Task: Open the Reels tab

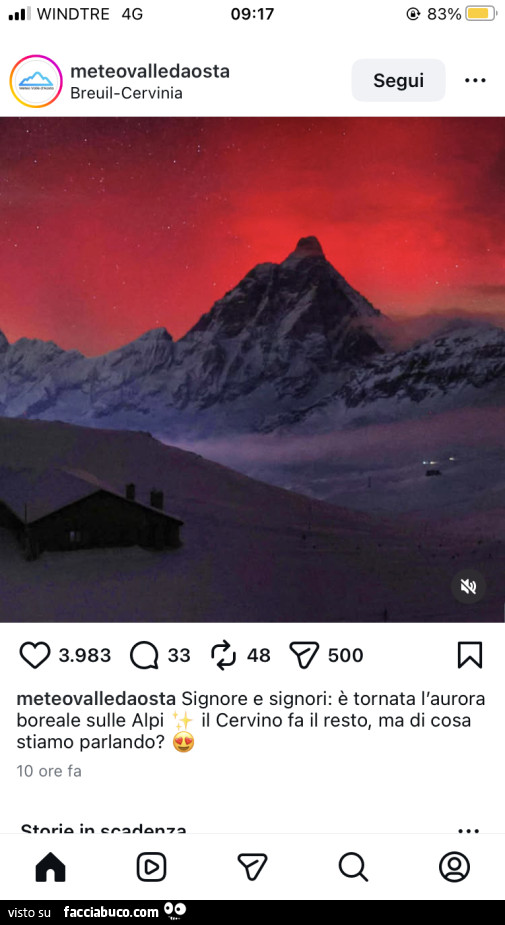Action: coord(152,867)
